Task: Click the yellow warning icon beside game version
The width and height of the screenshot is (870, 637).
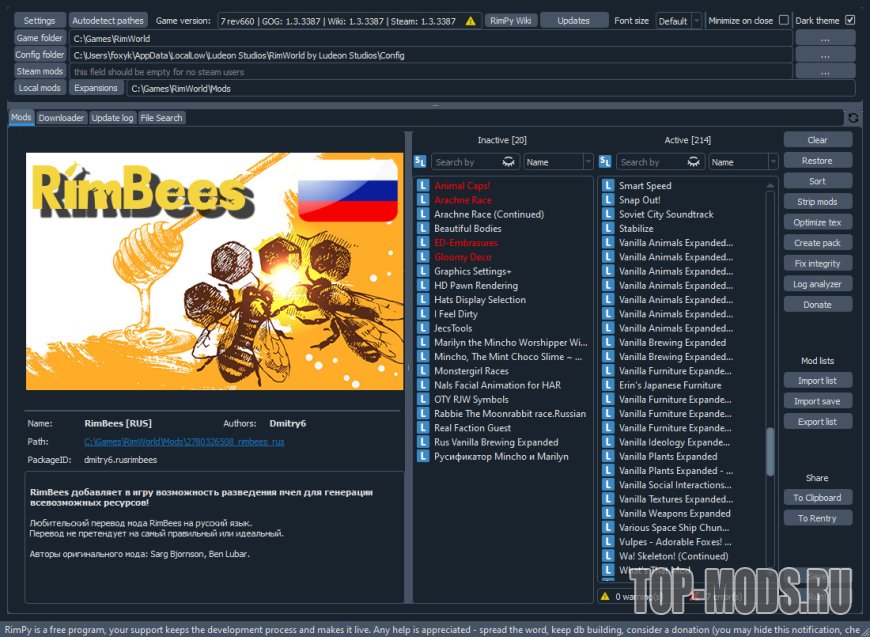Action: click(x=471, y=20)
